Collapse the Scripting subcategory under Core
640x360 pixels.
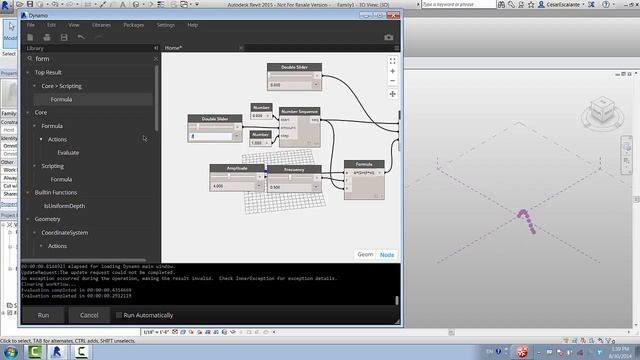34,166
